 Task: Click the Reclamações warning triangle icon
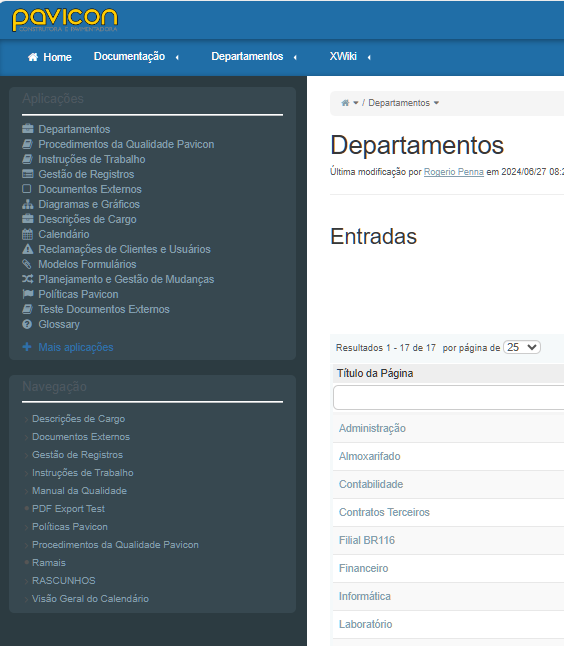point(28,249)
